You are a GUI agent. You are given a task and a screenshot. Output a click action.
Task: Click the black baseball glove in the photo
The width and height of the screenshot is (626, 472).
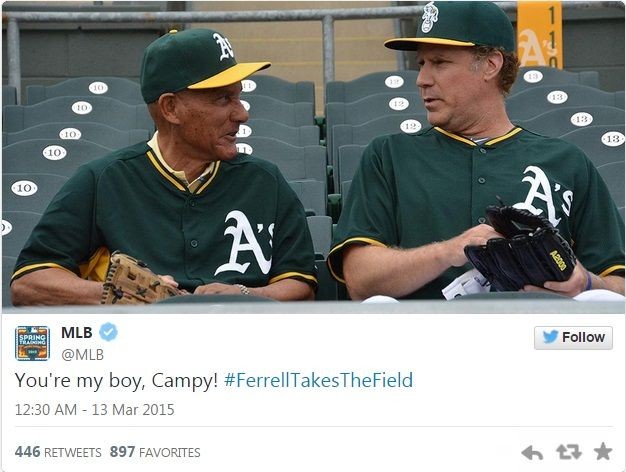point(520,250)
